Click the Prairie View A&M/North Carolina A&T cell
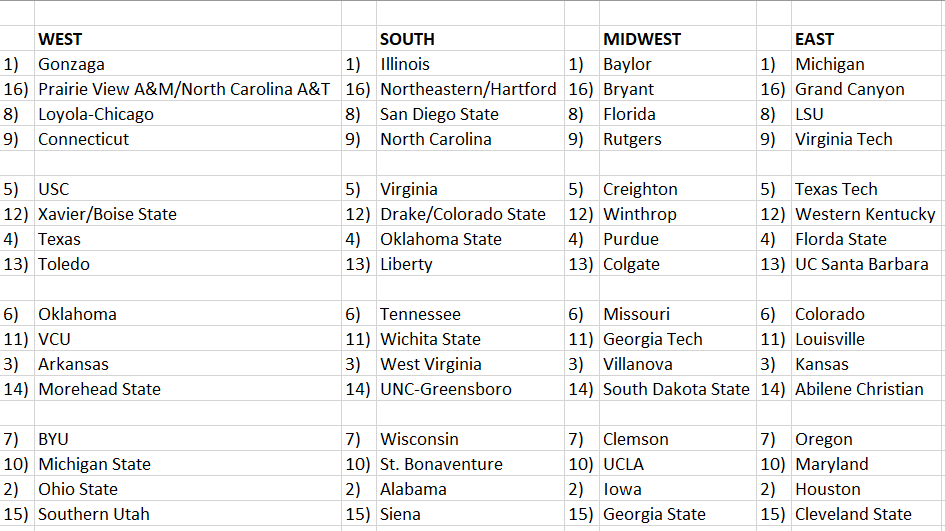This screenshot has width=945, height=531. click(x=184, y=89)
